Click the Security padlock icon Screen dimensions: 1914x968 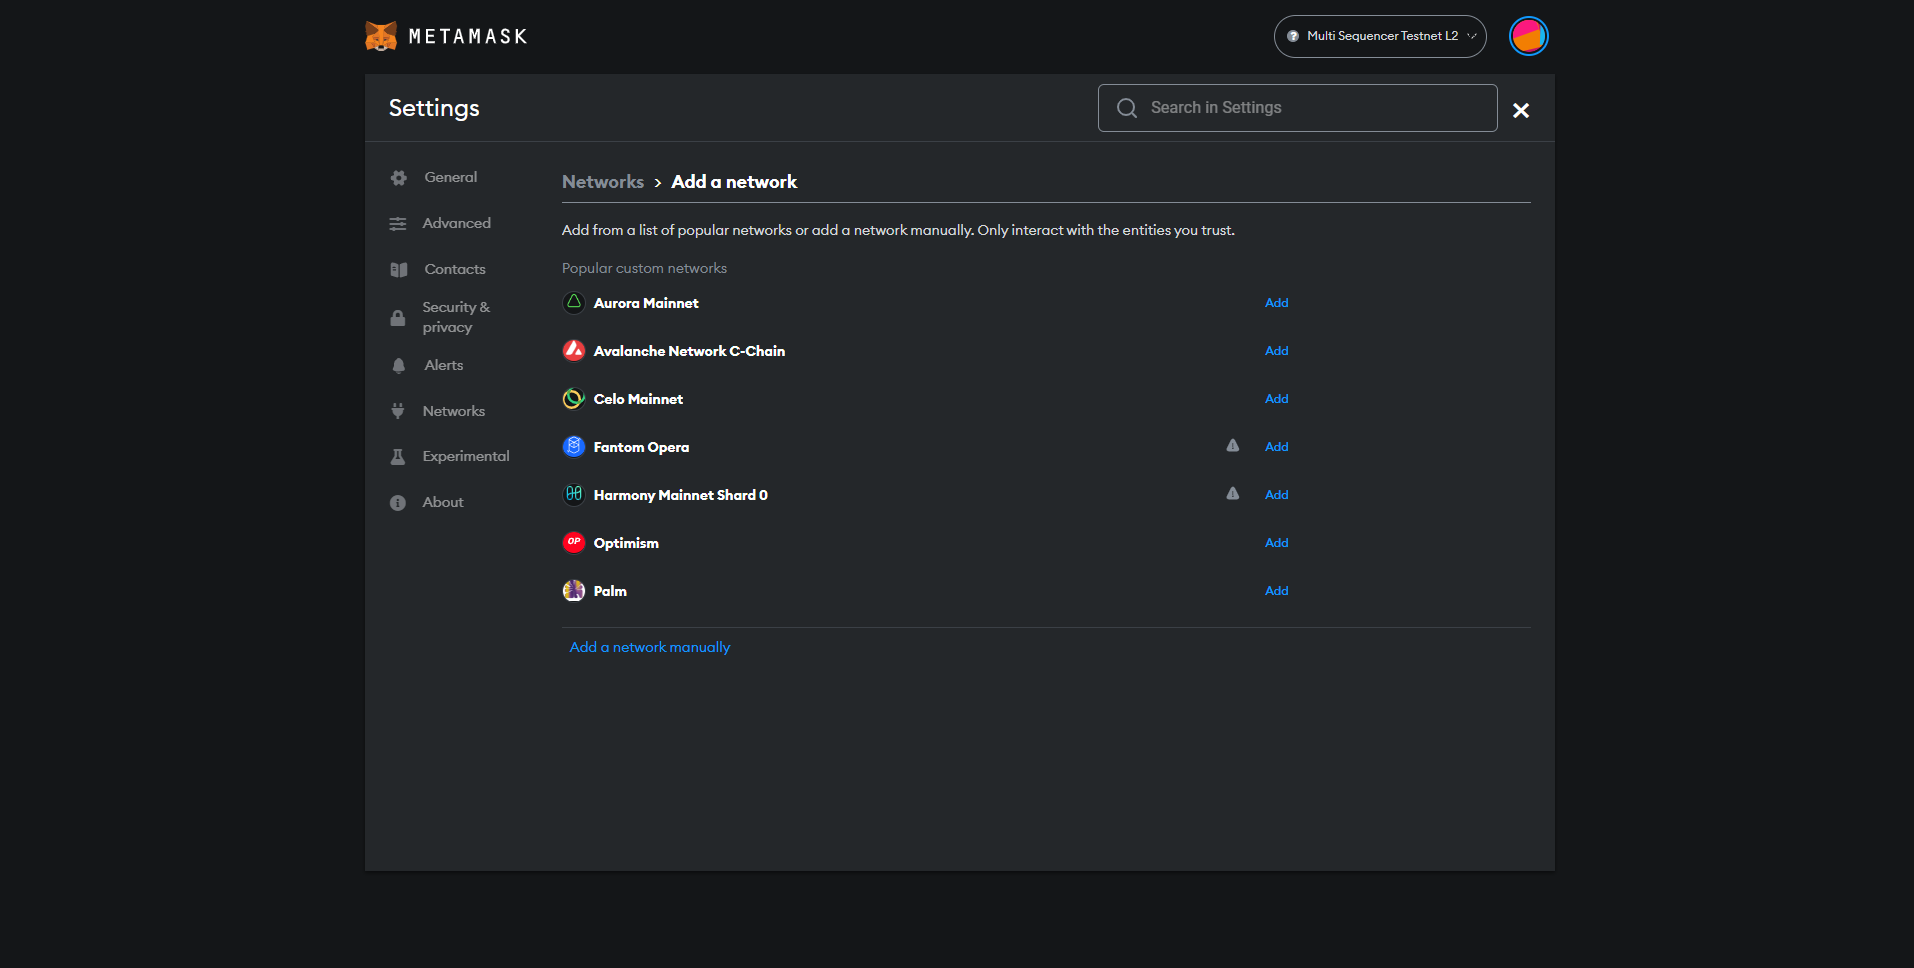click(x=398, y=318)
